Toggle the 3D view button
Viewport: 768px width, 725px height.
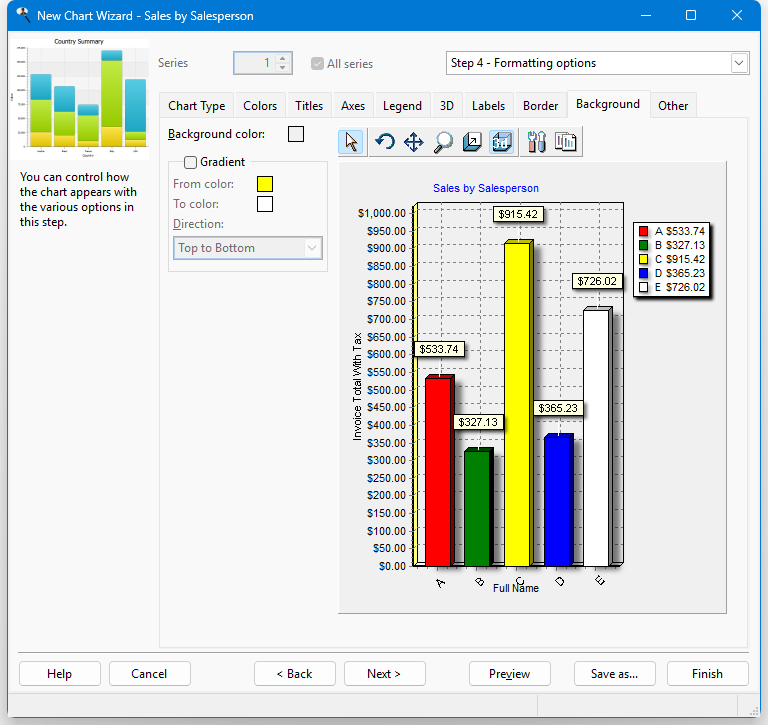(x=502, y=142)
